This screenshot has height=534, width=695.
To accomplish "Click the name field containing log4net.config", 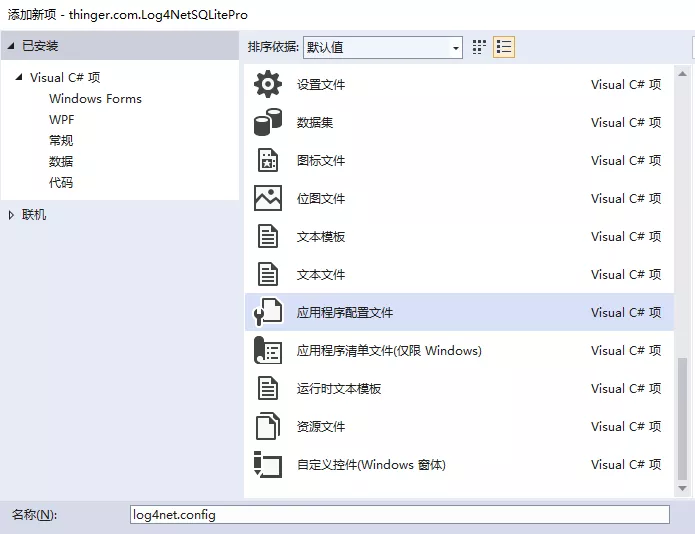I will click(x=399, y=515).
